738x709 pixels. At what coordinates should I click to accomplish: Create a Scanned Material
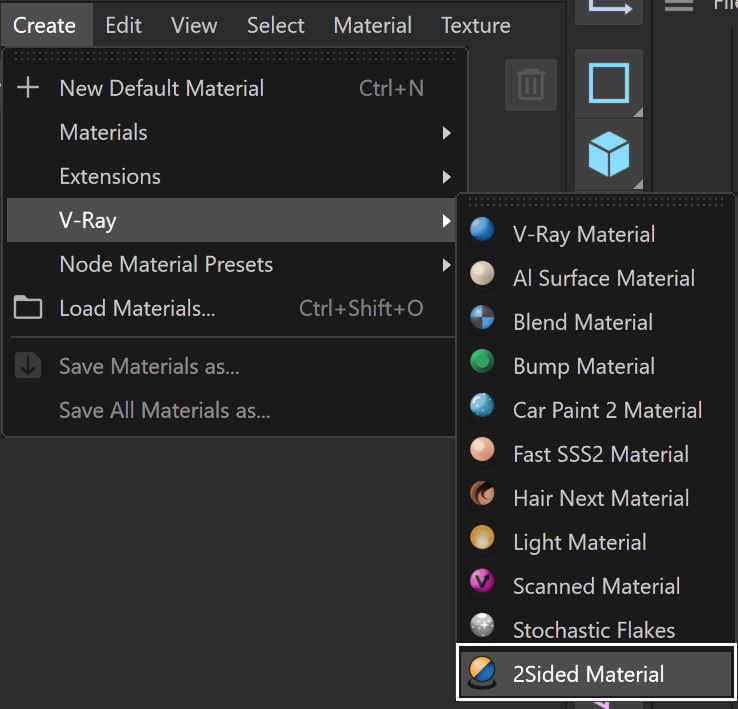[x=596, y=586]
